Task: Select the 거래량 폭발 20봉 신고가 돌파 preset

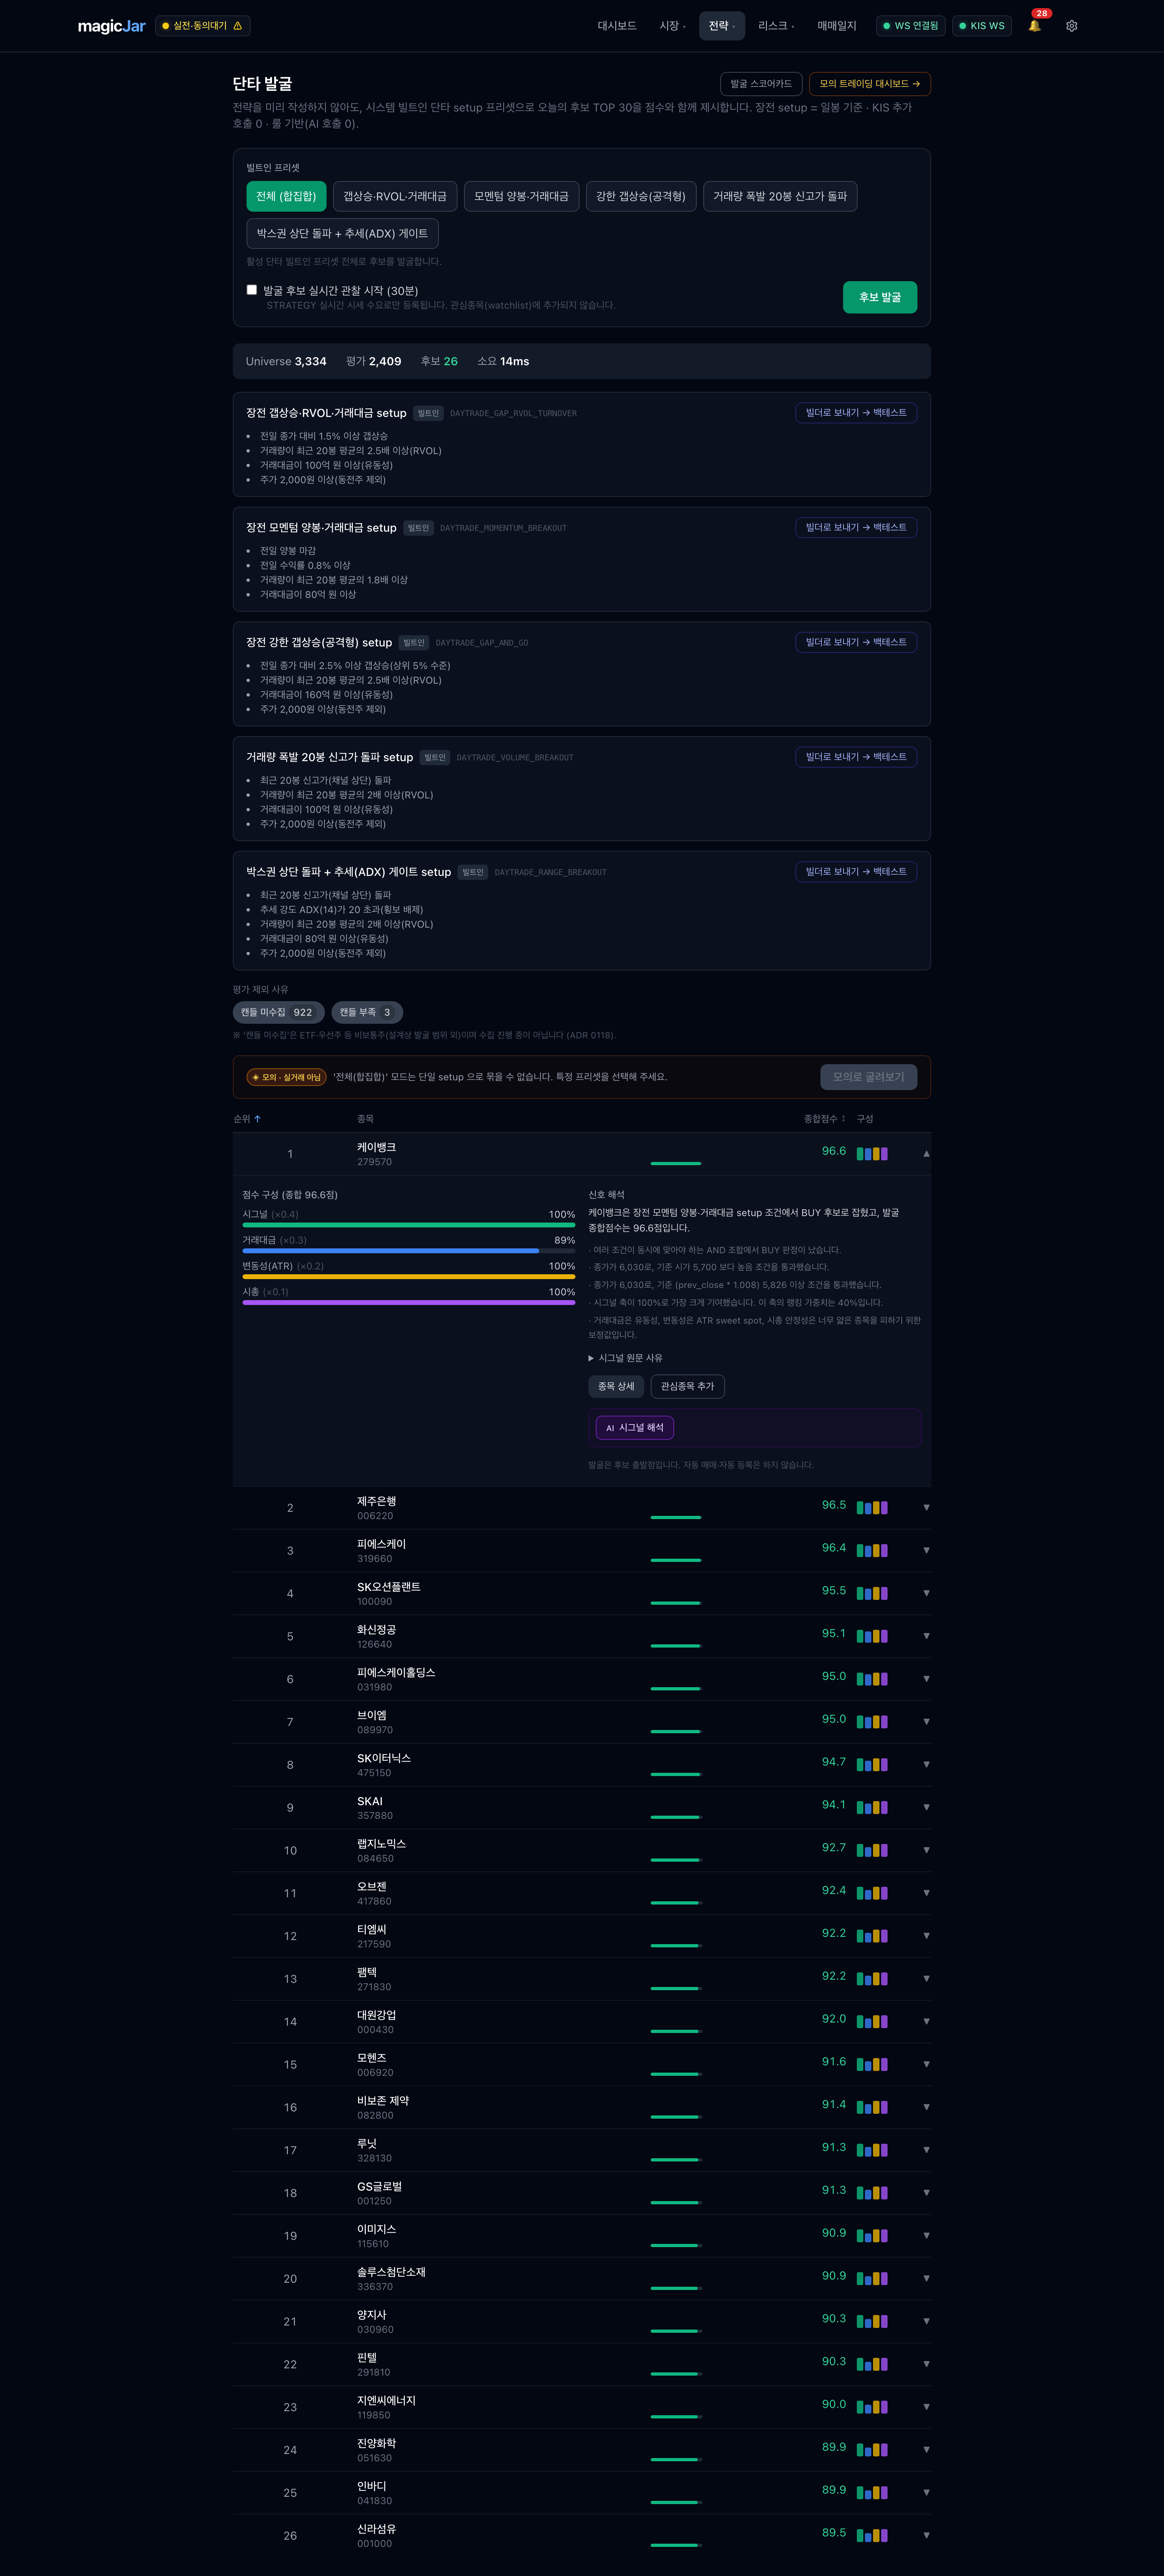Action: [780, 196]
